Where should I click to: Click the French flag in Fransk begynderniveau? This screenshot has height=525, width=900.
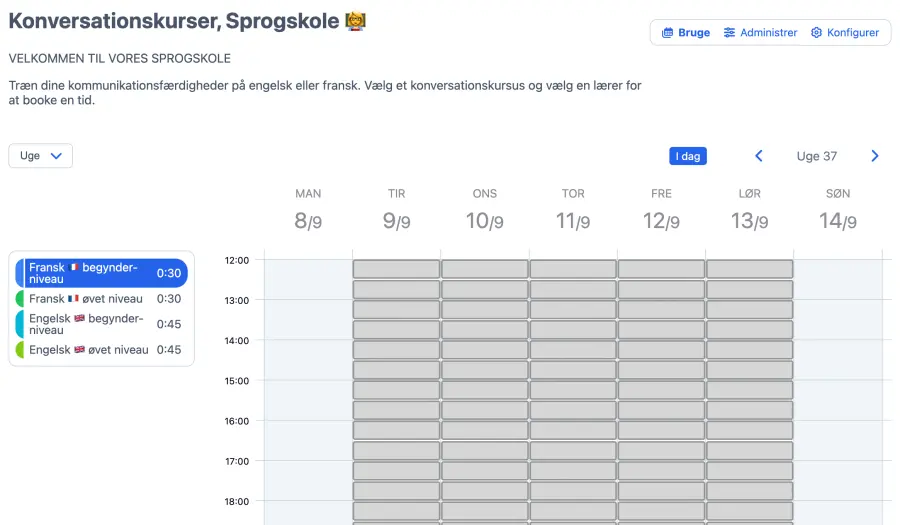click(73, 268)
